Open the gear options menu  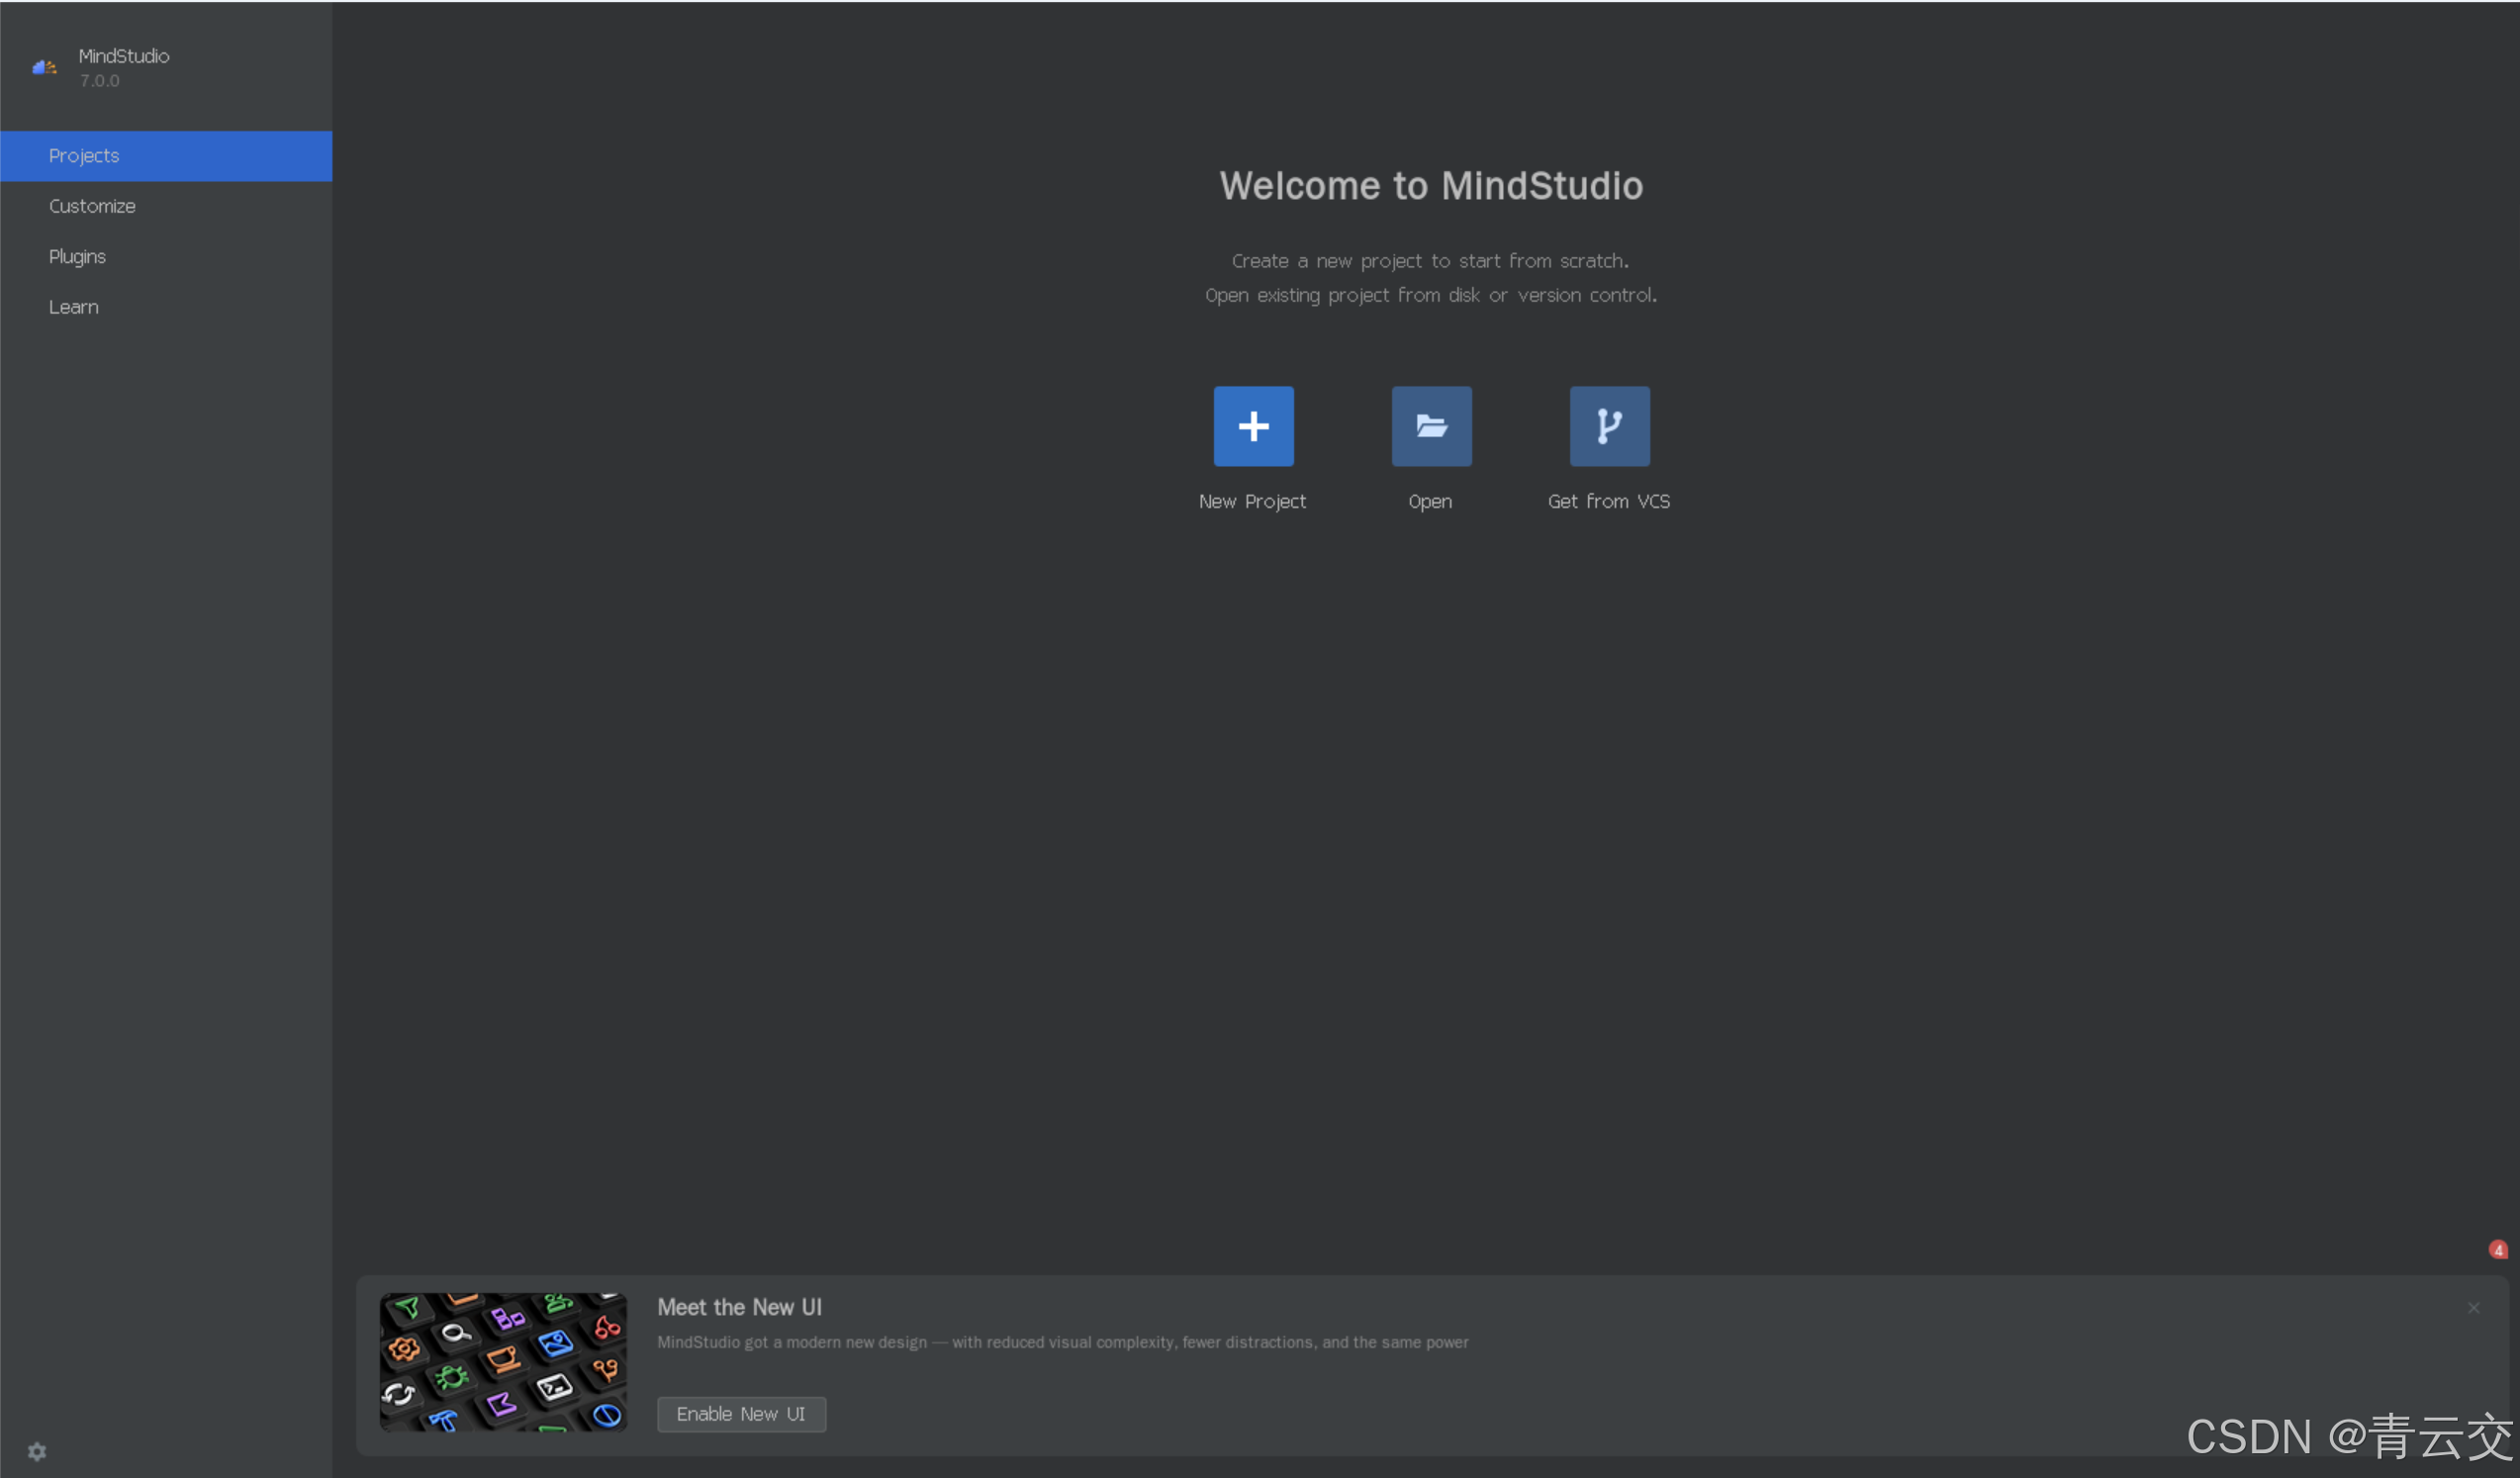point(37,1451)
